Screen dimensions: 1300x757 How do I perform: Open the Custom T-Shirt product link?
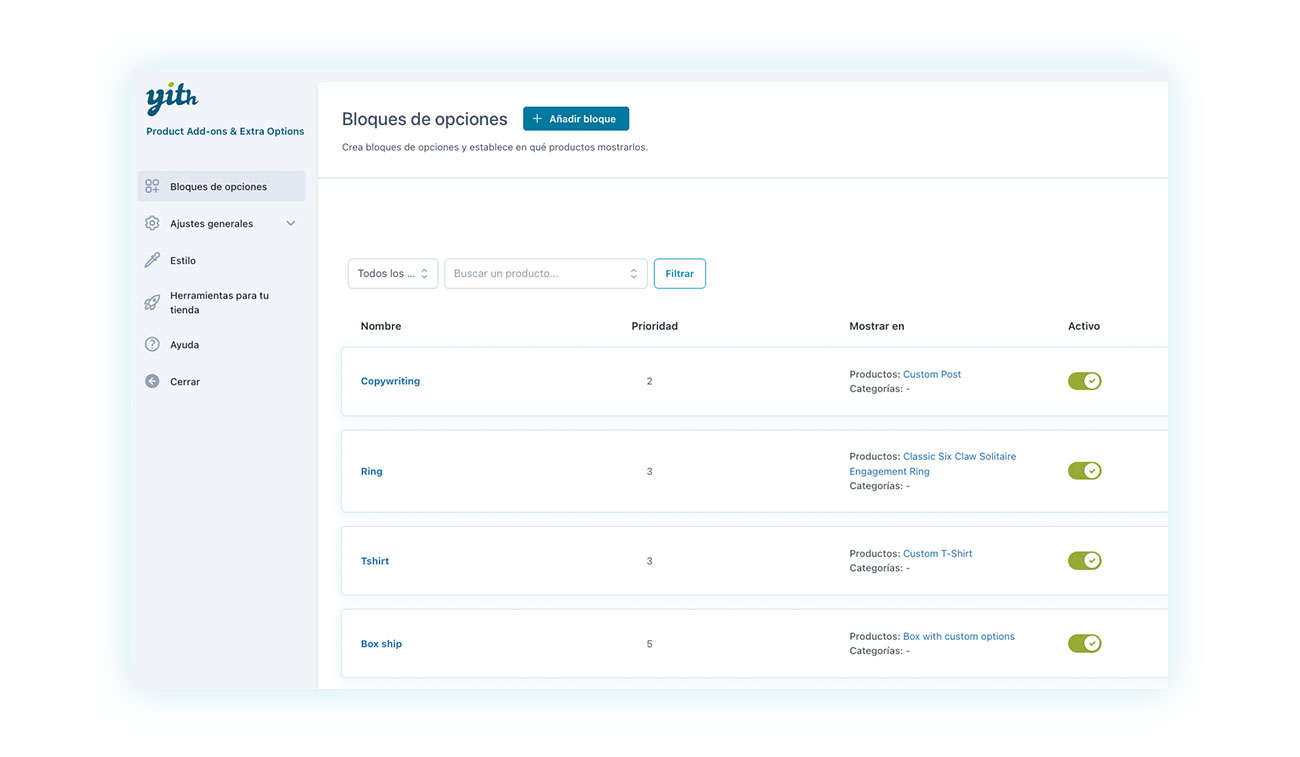click(x=937, y=554)
